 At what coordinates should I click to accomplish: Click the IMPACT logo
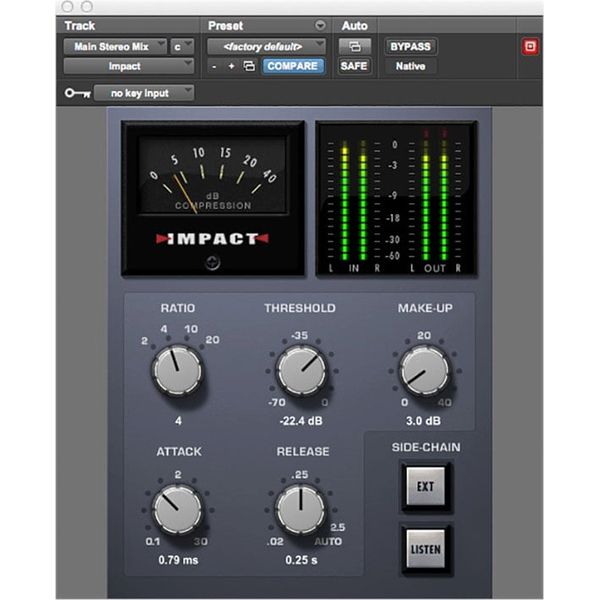pyautogui.click(x=212, y=239)
